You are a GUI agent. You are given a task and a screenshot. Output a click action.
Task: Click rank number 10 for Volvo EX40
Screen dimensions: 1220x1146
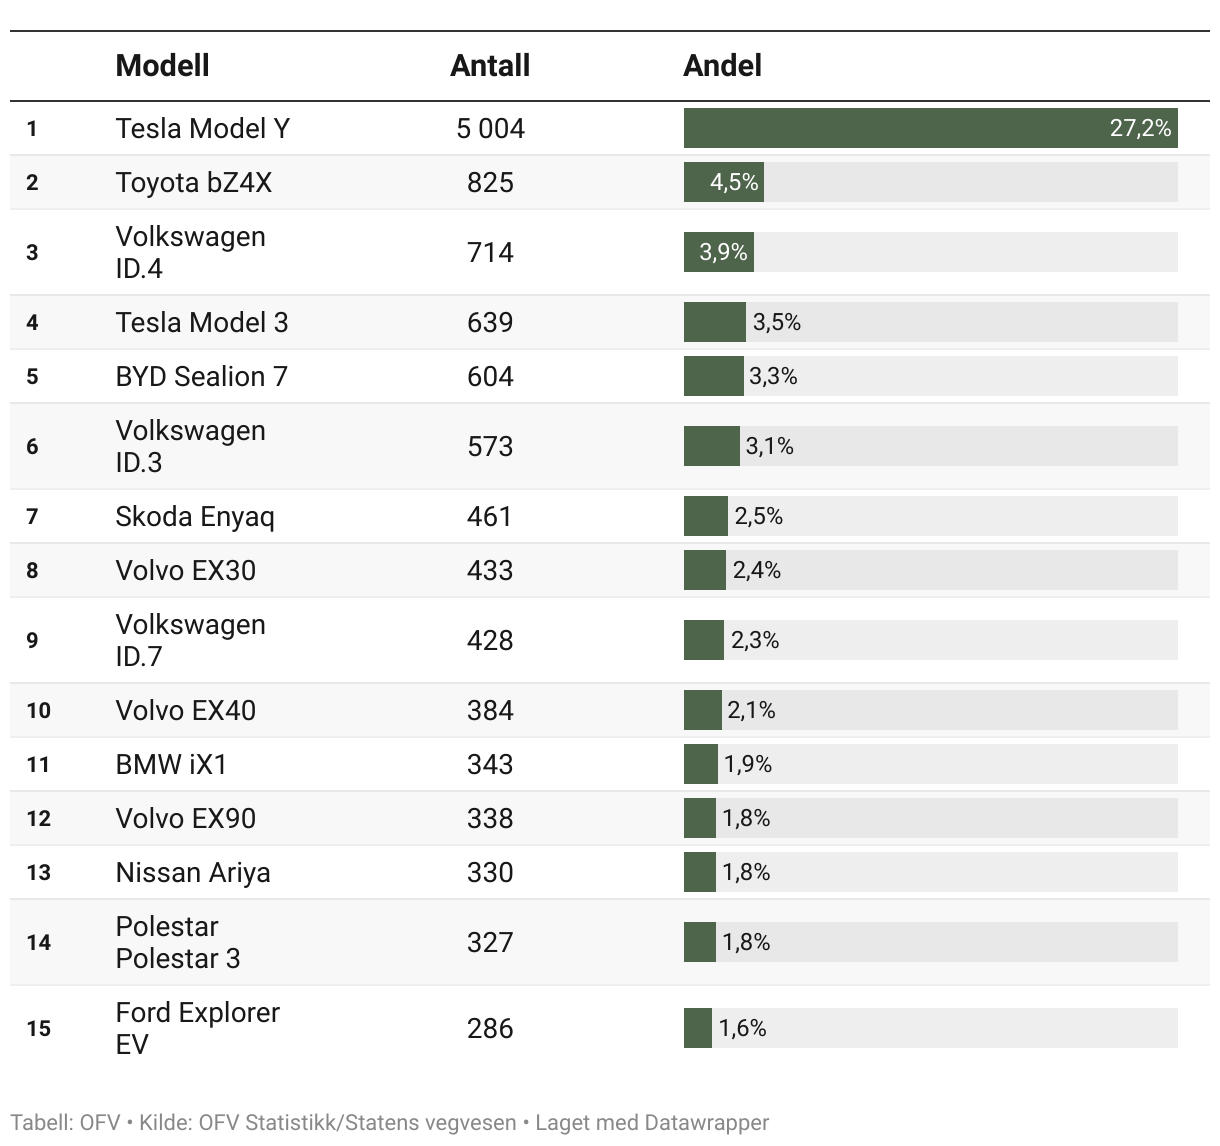(38, 711)
